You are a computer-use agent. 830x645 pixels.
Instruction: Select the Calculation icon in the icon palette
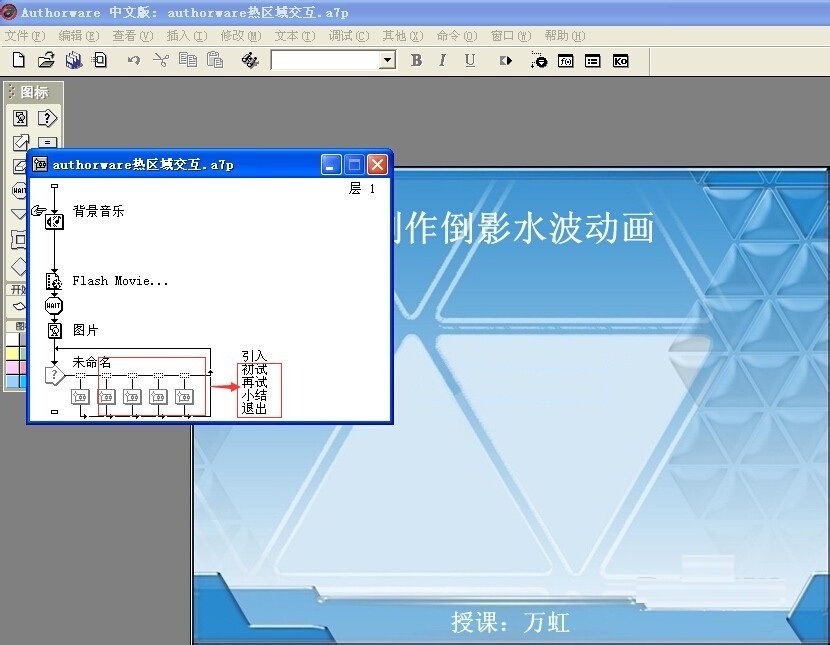[48, 142]
